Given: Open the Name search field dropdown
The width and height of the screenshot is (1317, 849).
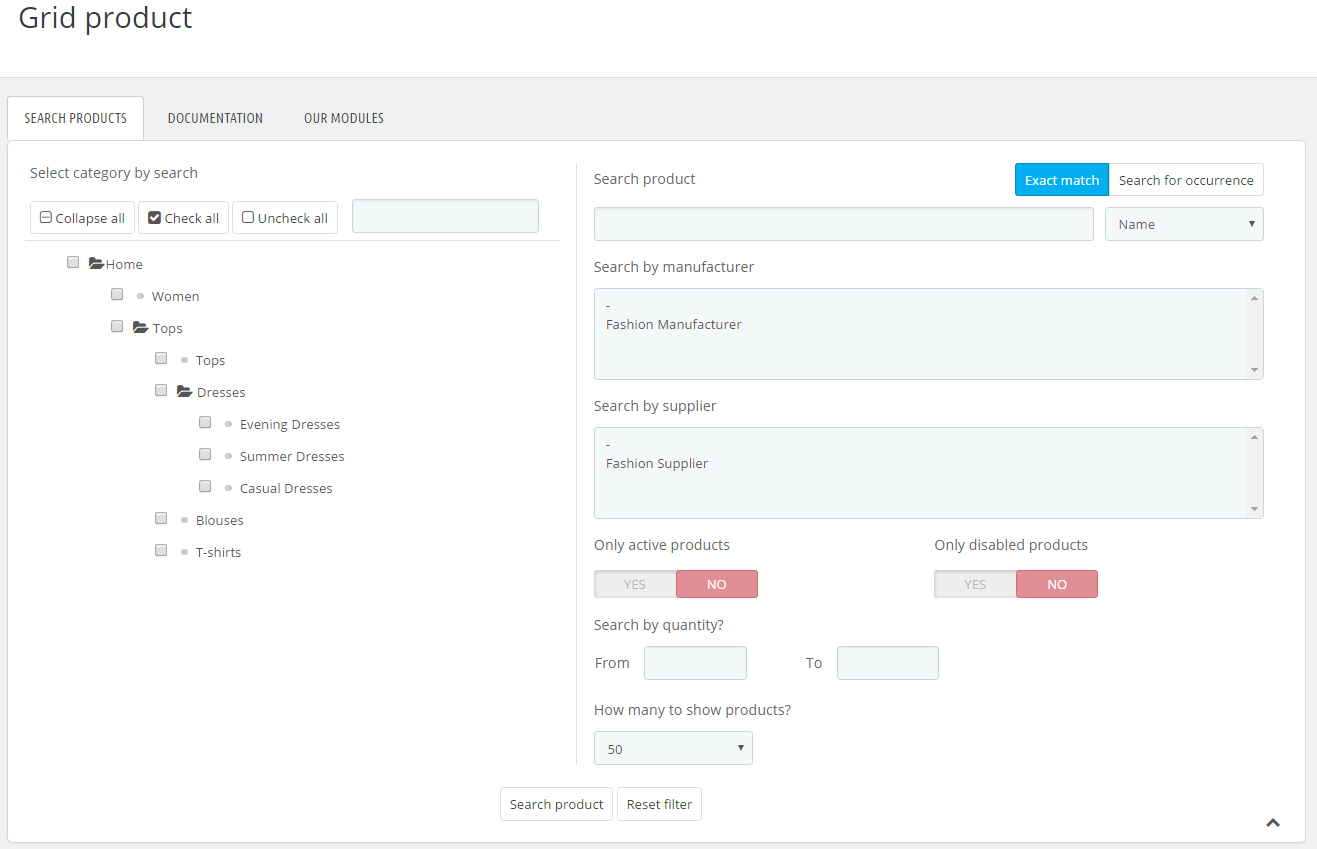Looking at the screenshot, I should pyautogui.click(x=1184, y=224).
